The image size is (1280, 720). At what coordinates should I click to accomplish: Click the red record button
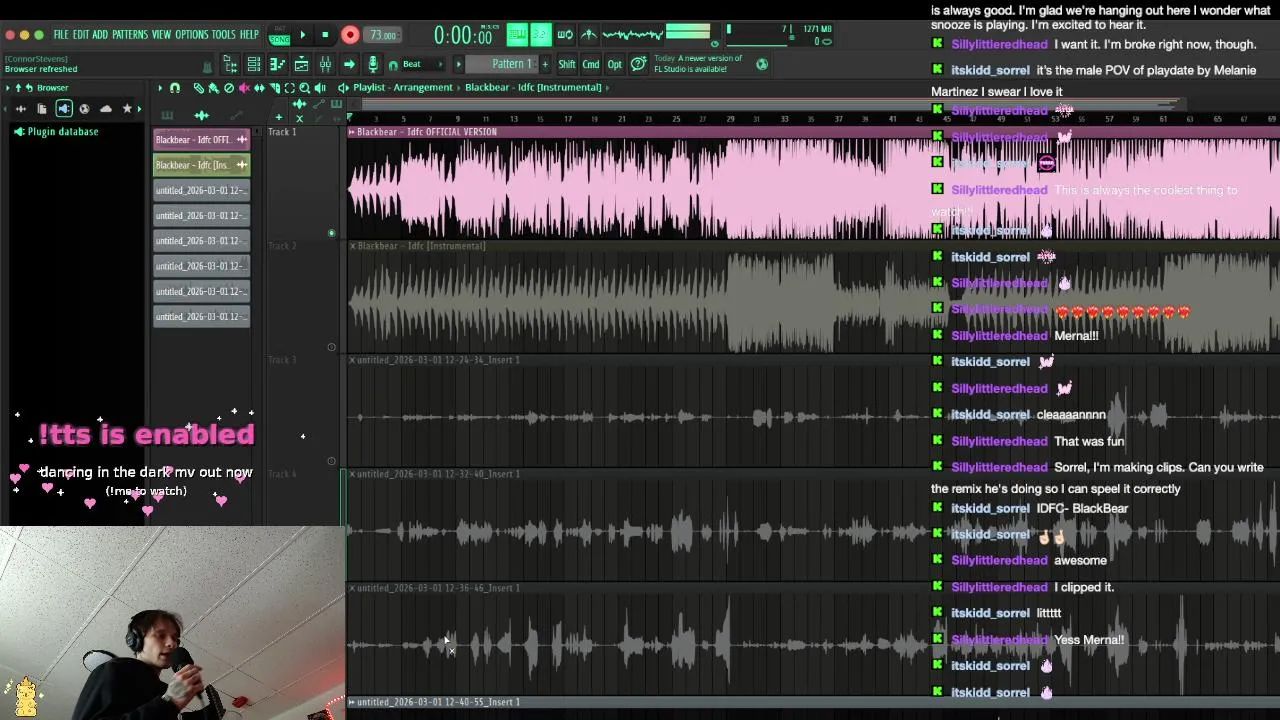(x=350, y=35)
